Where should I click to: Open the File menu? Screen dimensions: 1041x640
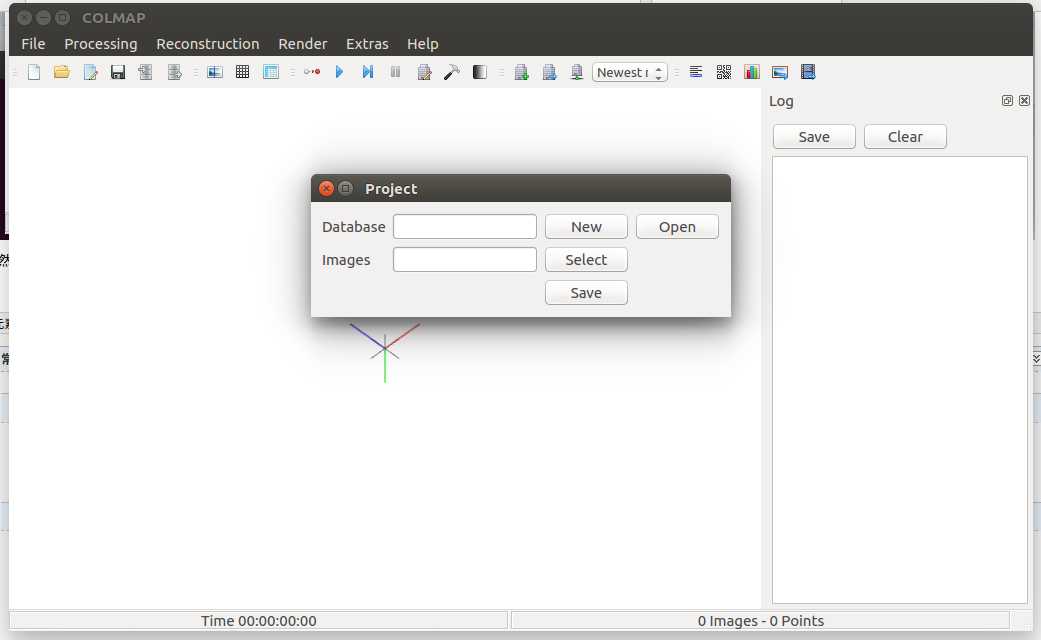coord(33,44)
